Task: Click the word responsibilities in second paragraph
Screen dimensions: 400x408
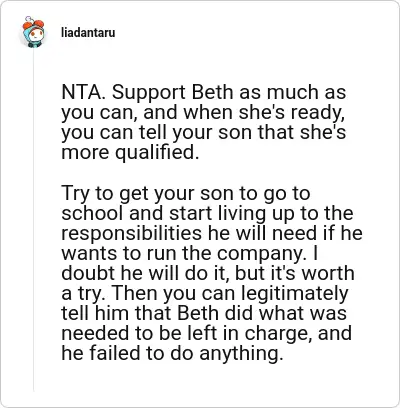Action: pos(131,233)
